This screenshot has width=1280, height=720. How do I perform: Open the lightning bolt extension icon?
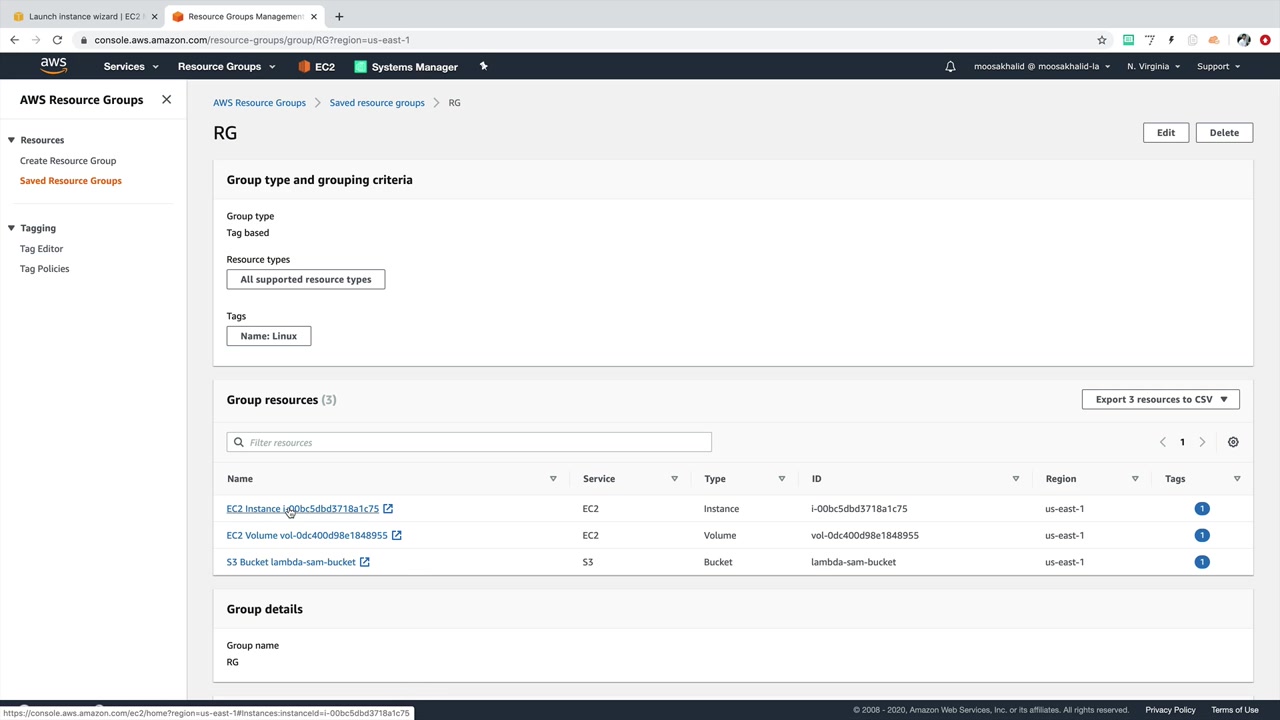tap(1171, 40)
